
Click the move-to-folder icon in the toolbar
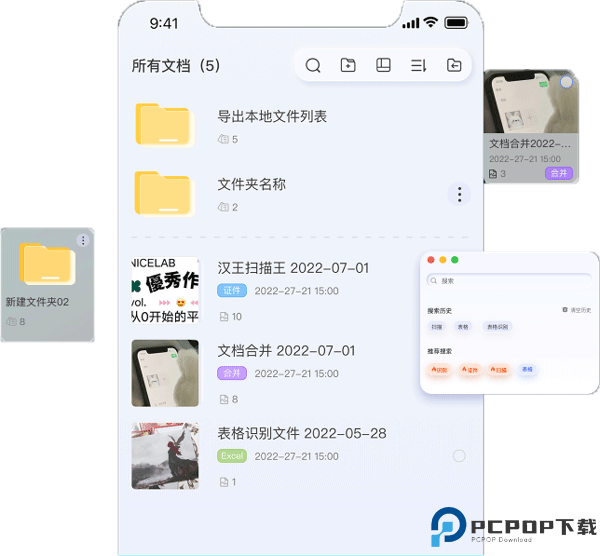454,66
